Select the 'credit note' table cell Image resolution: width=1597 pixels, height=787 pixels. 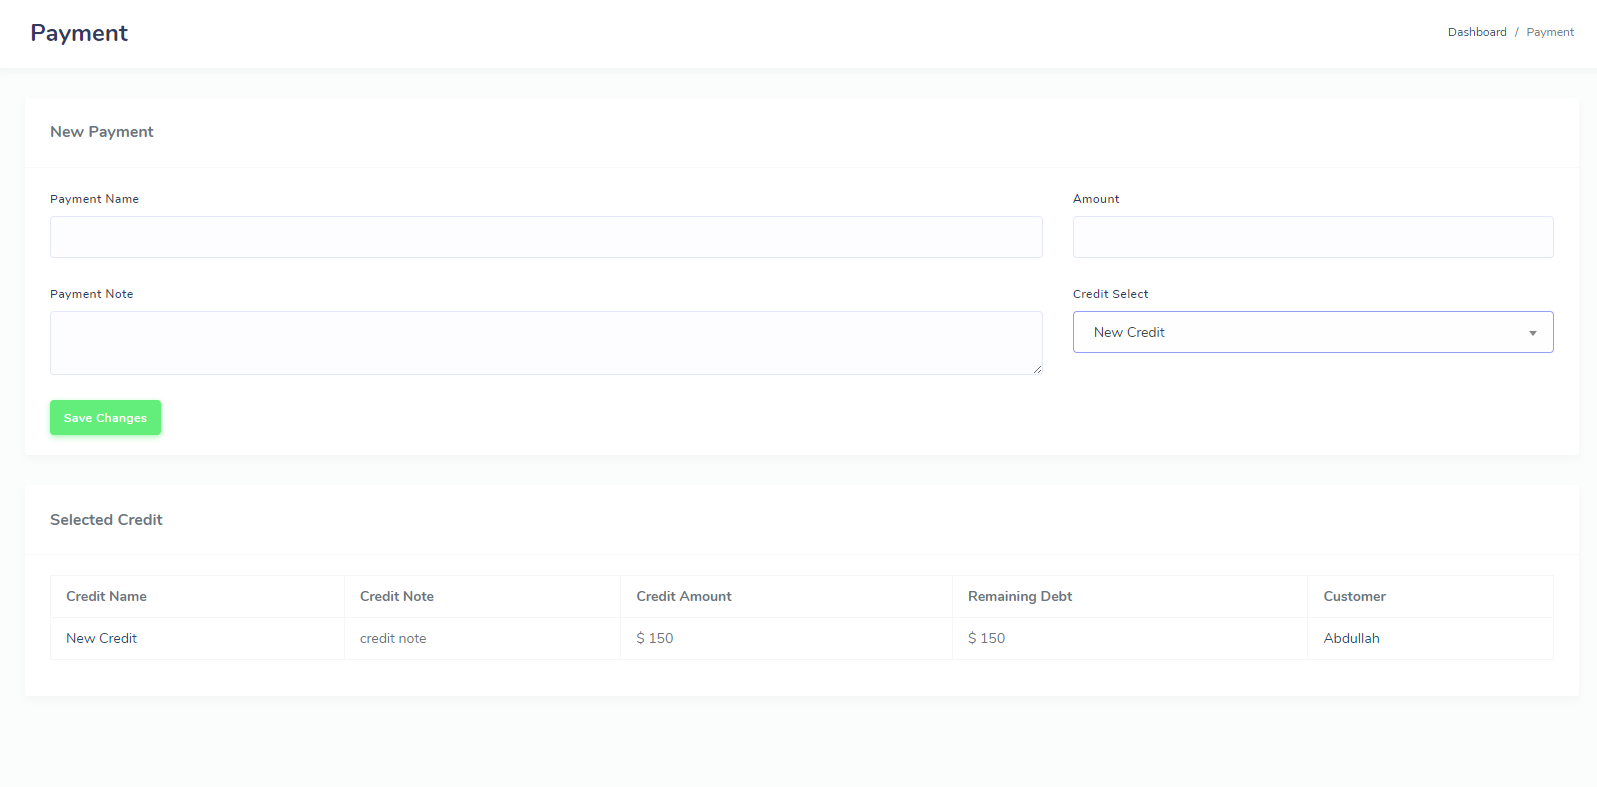pyautogui.click(x=393, y=638)
